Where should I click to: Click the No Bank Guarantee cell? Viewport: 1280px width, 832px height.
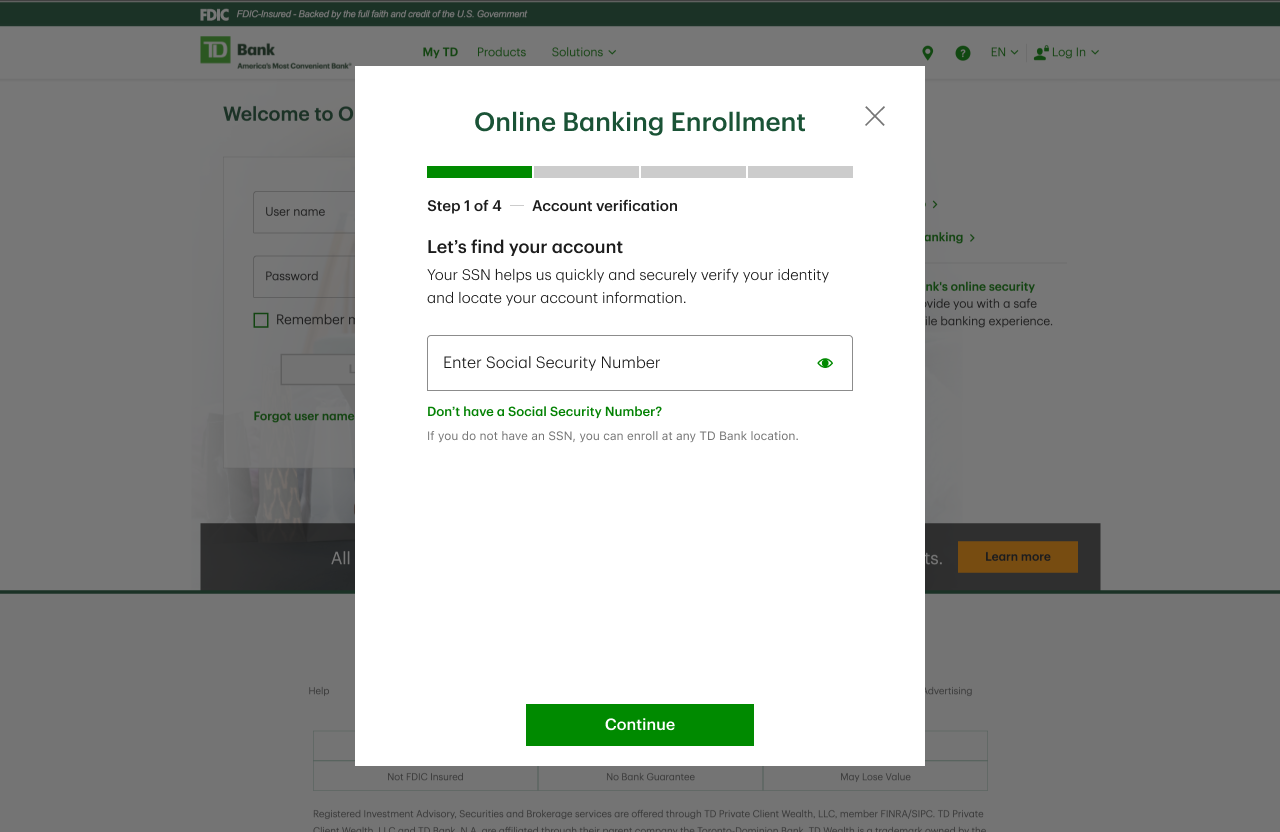(x=650, y=776)
